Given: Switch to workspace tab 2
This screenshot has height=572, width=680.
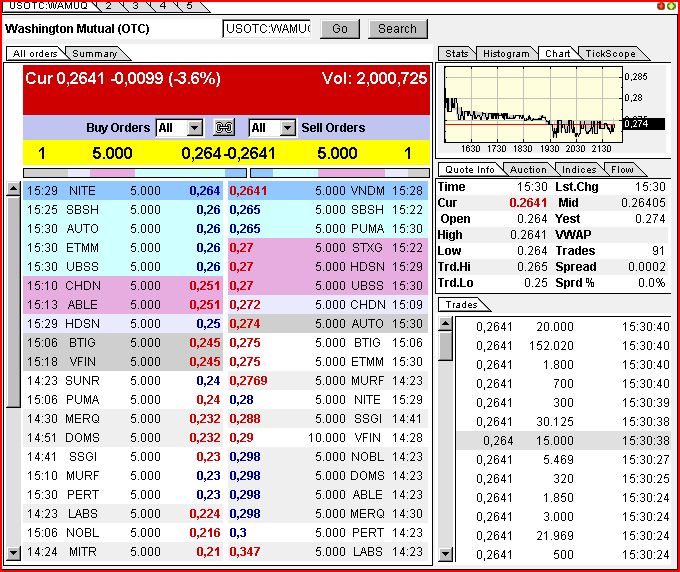Looking at the screenshot, I should click(108, 6).
